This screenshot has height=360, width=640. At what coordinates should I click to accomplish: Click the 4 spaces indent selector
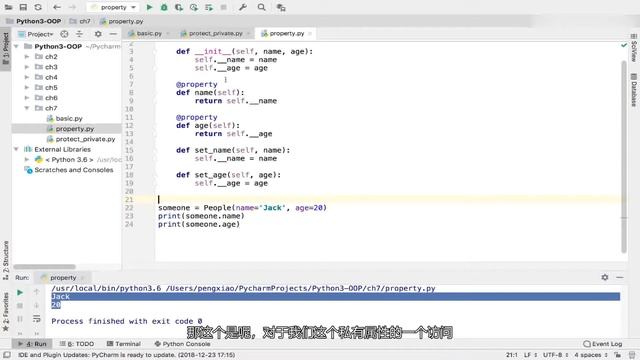click(591, 355)
